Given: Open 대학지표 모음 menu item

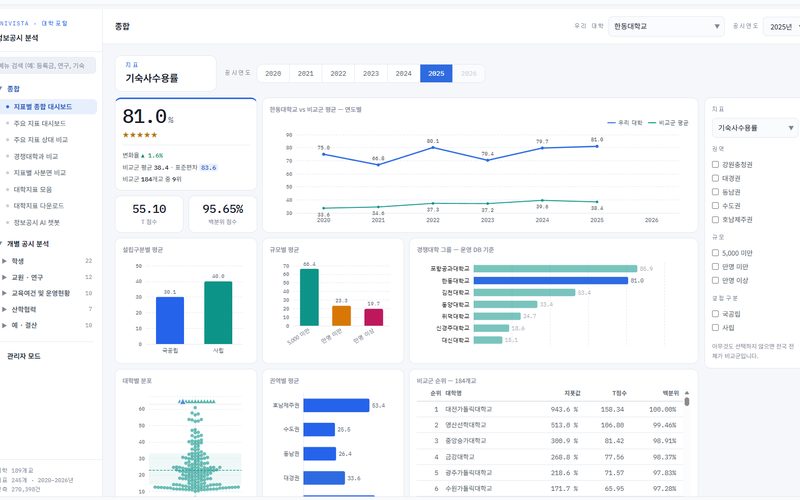Looking at the screenshot, I should (33, 189).
